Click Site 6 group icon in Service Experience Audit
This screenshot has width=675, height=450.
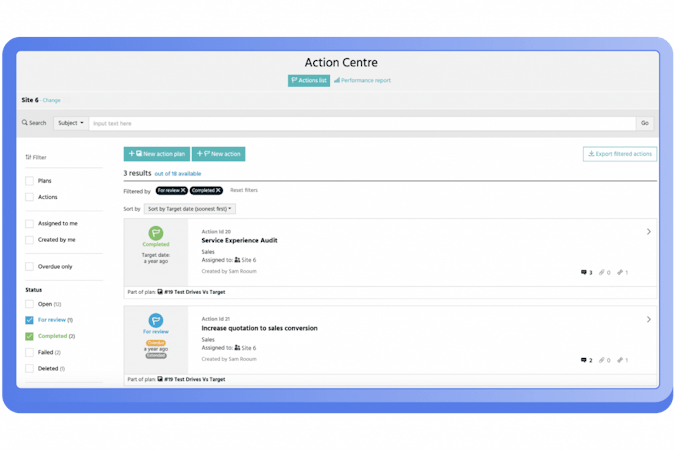pyautogui.click(x=237, y=260)
